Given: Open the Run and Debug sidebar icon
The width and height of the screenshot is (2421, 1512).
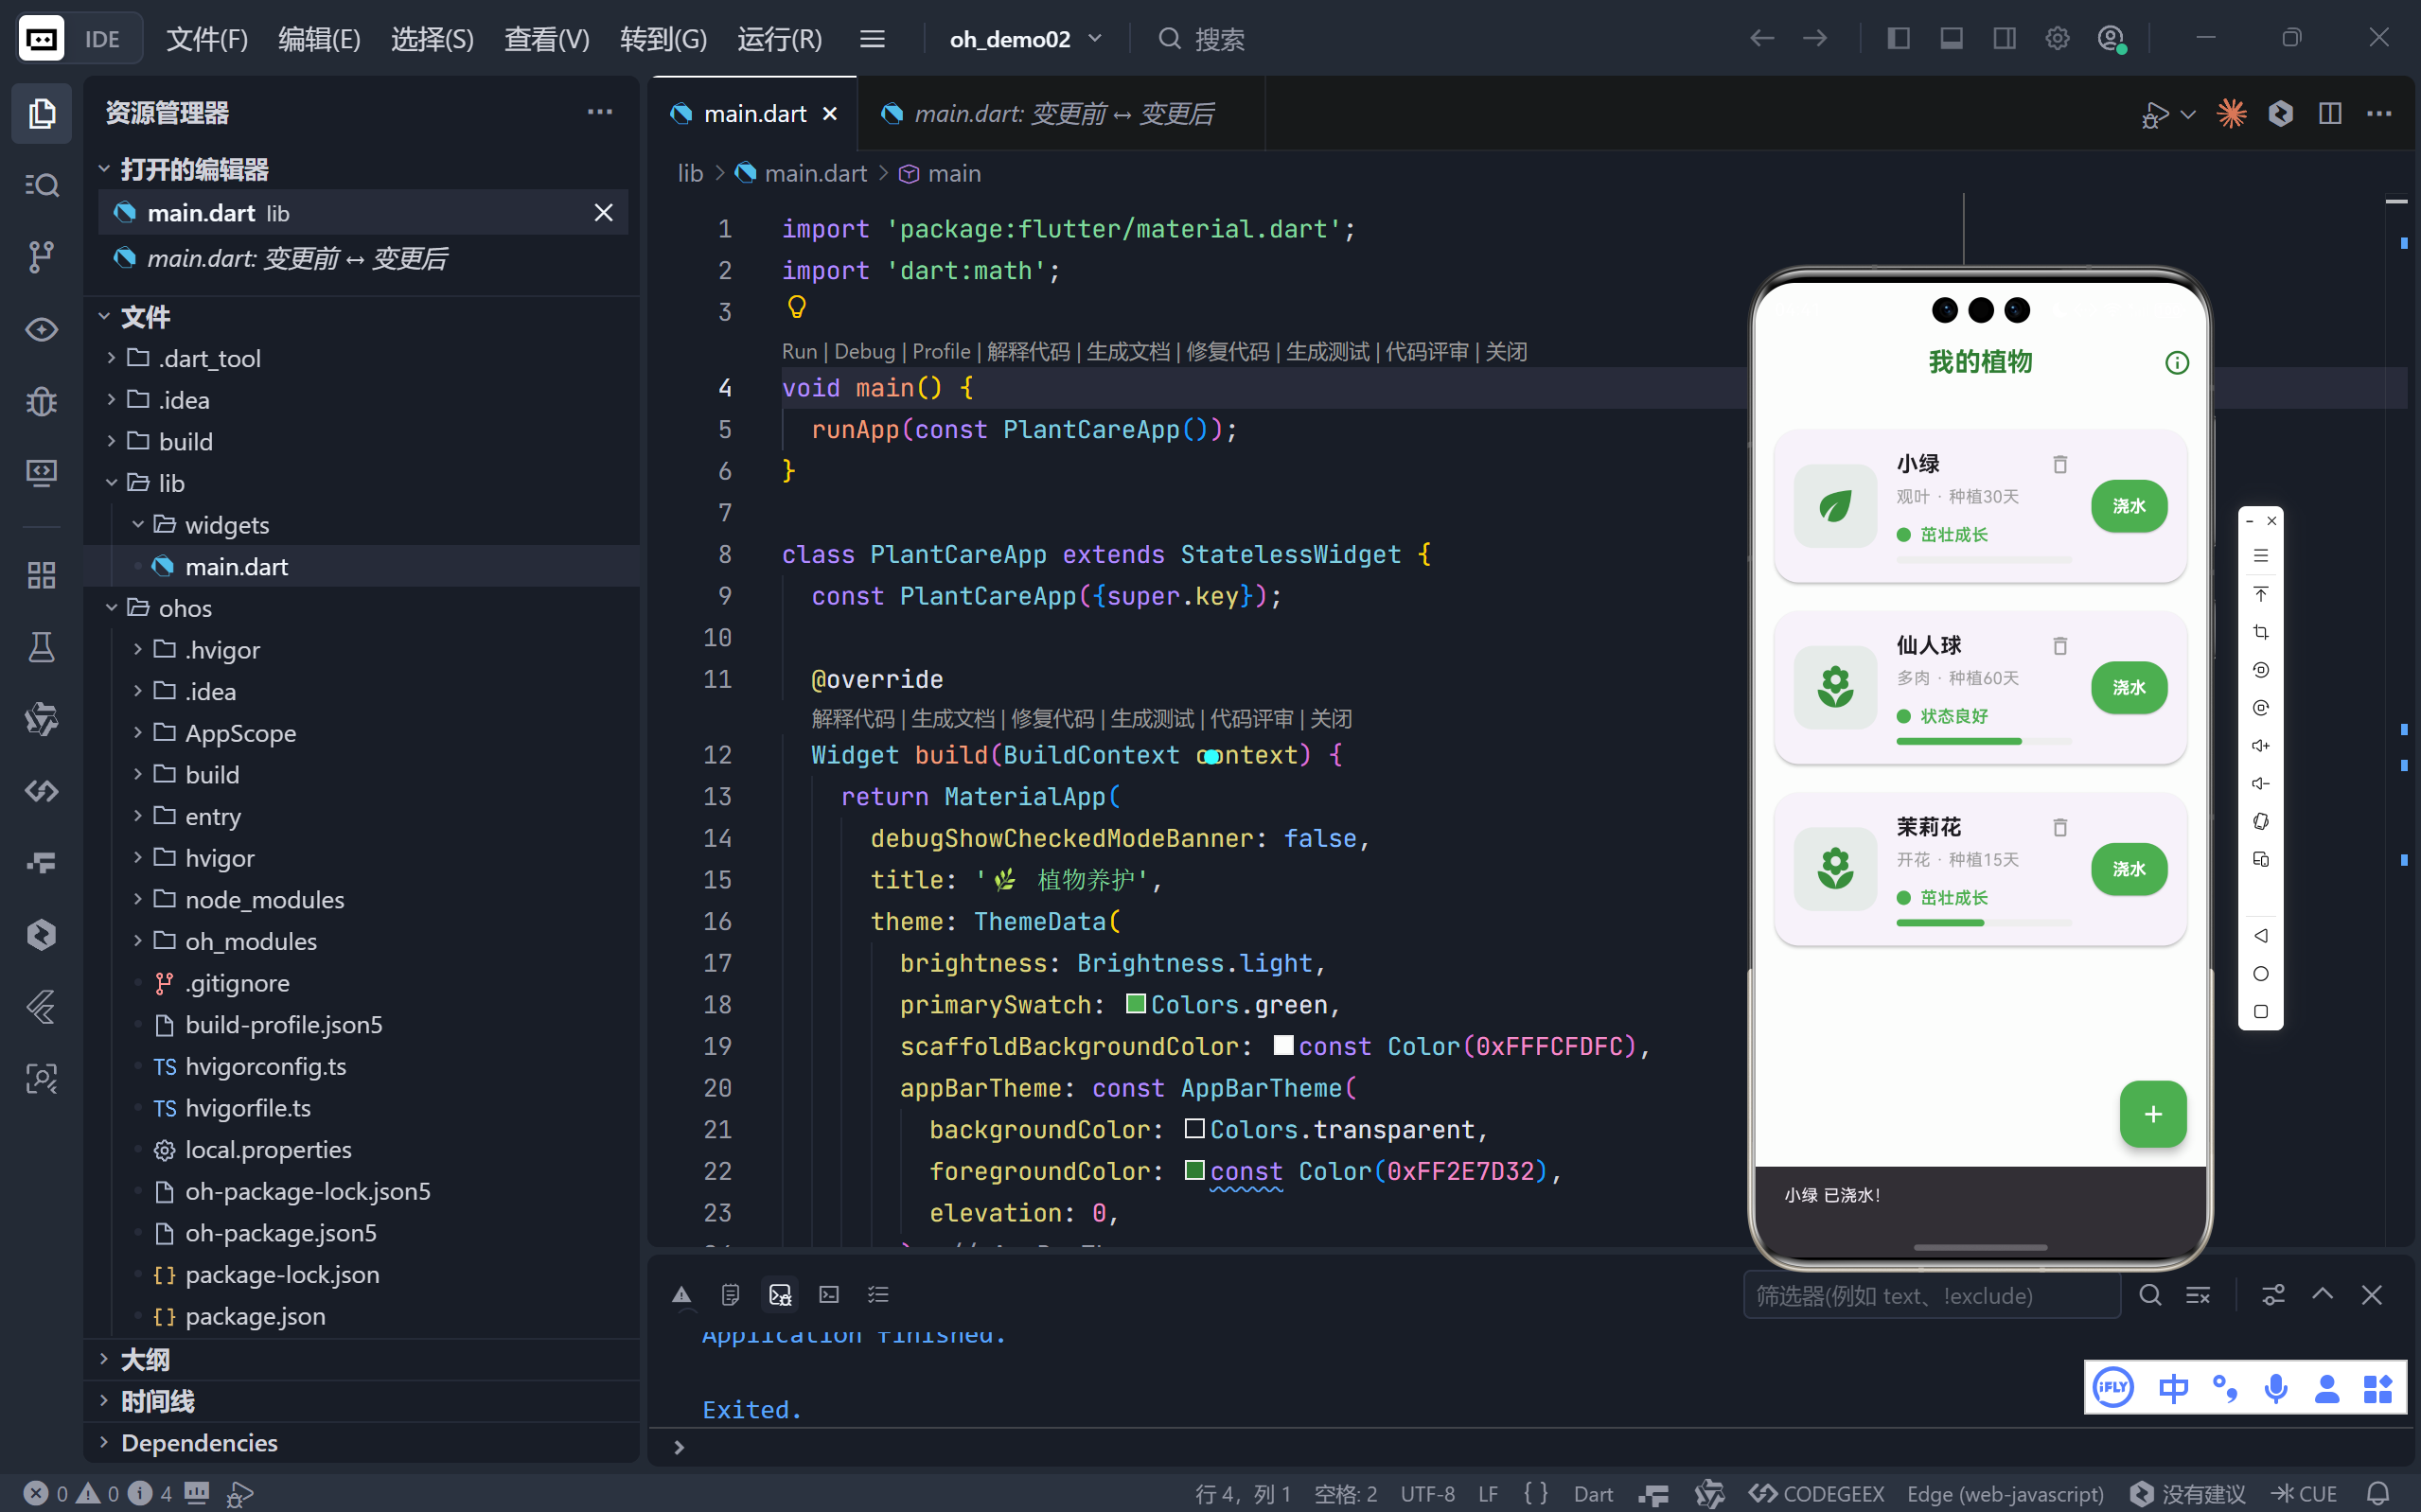Looking at the screenshot, I should (x=41, y=402).
